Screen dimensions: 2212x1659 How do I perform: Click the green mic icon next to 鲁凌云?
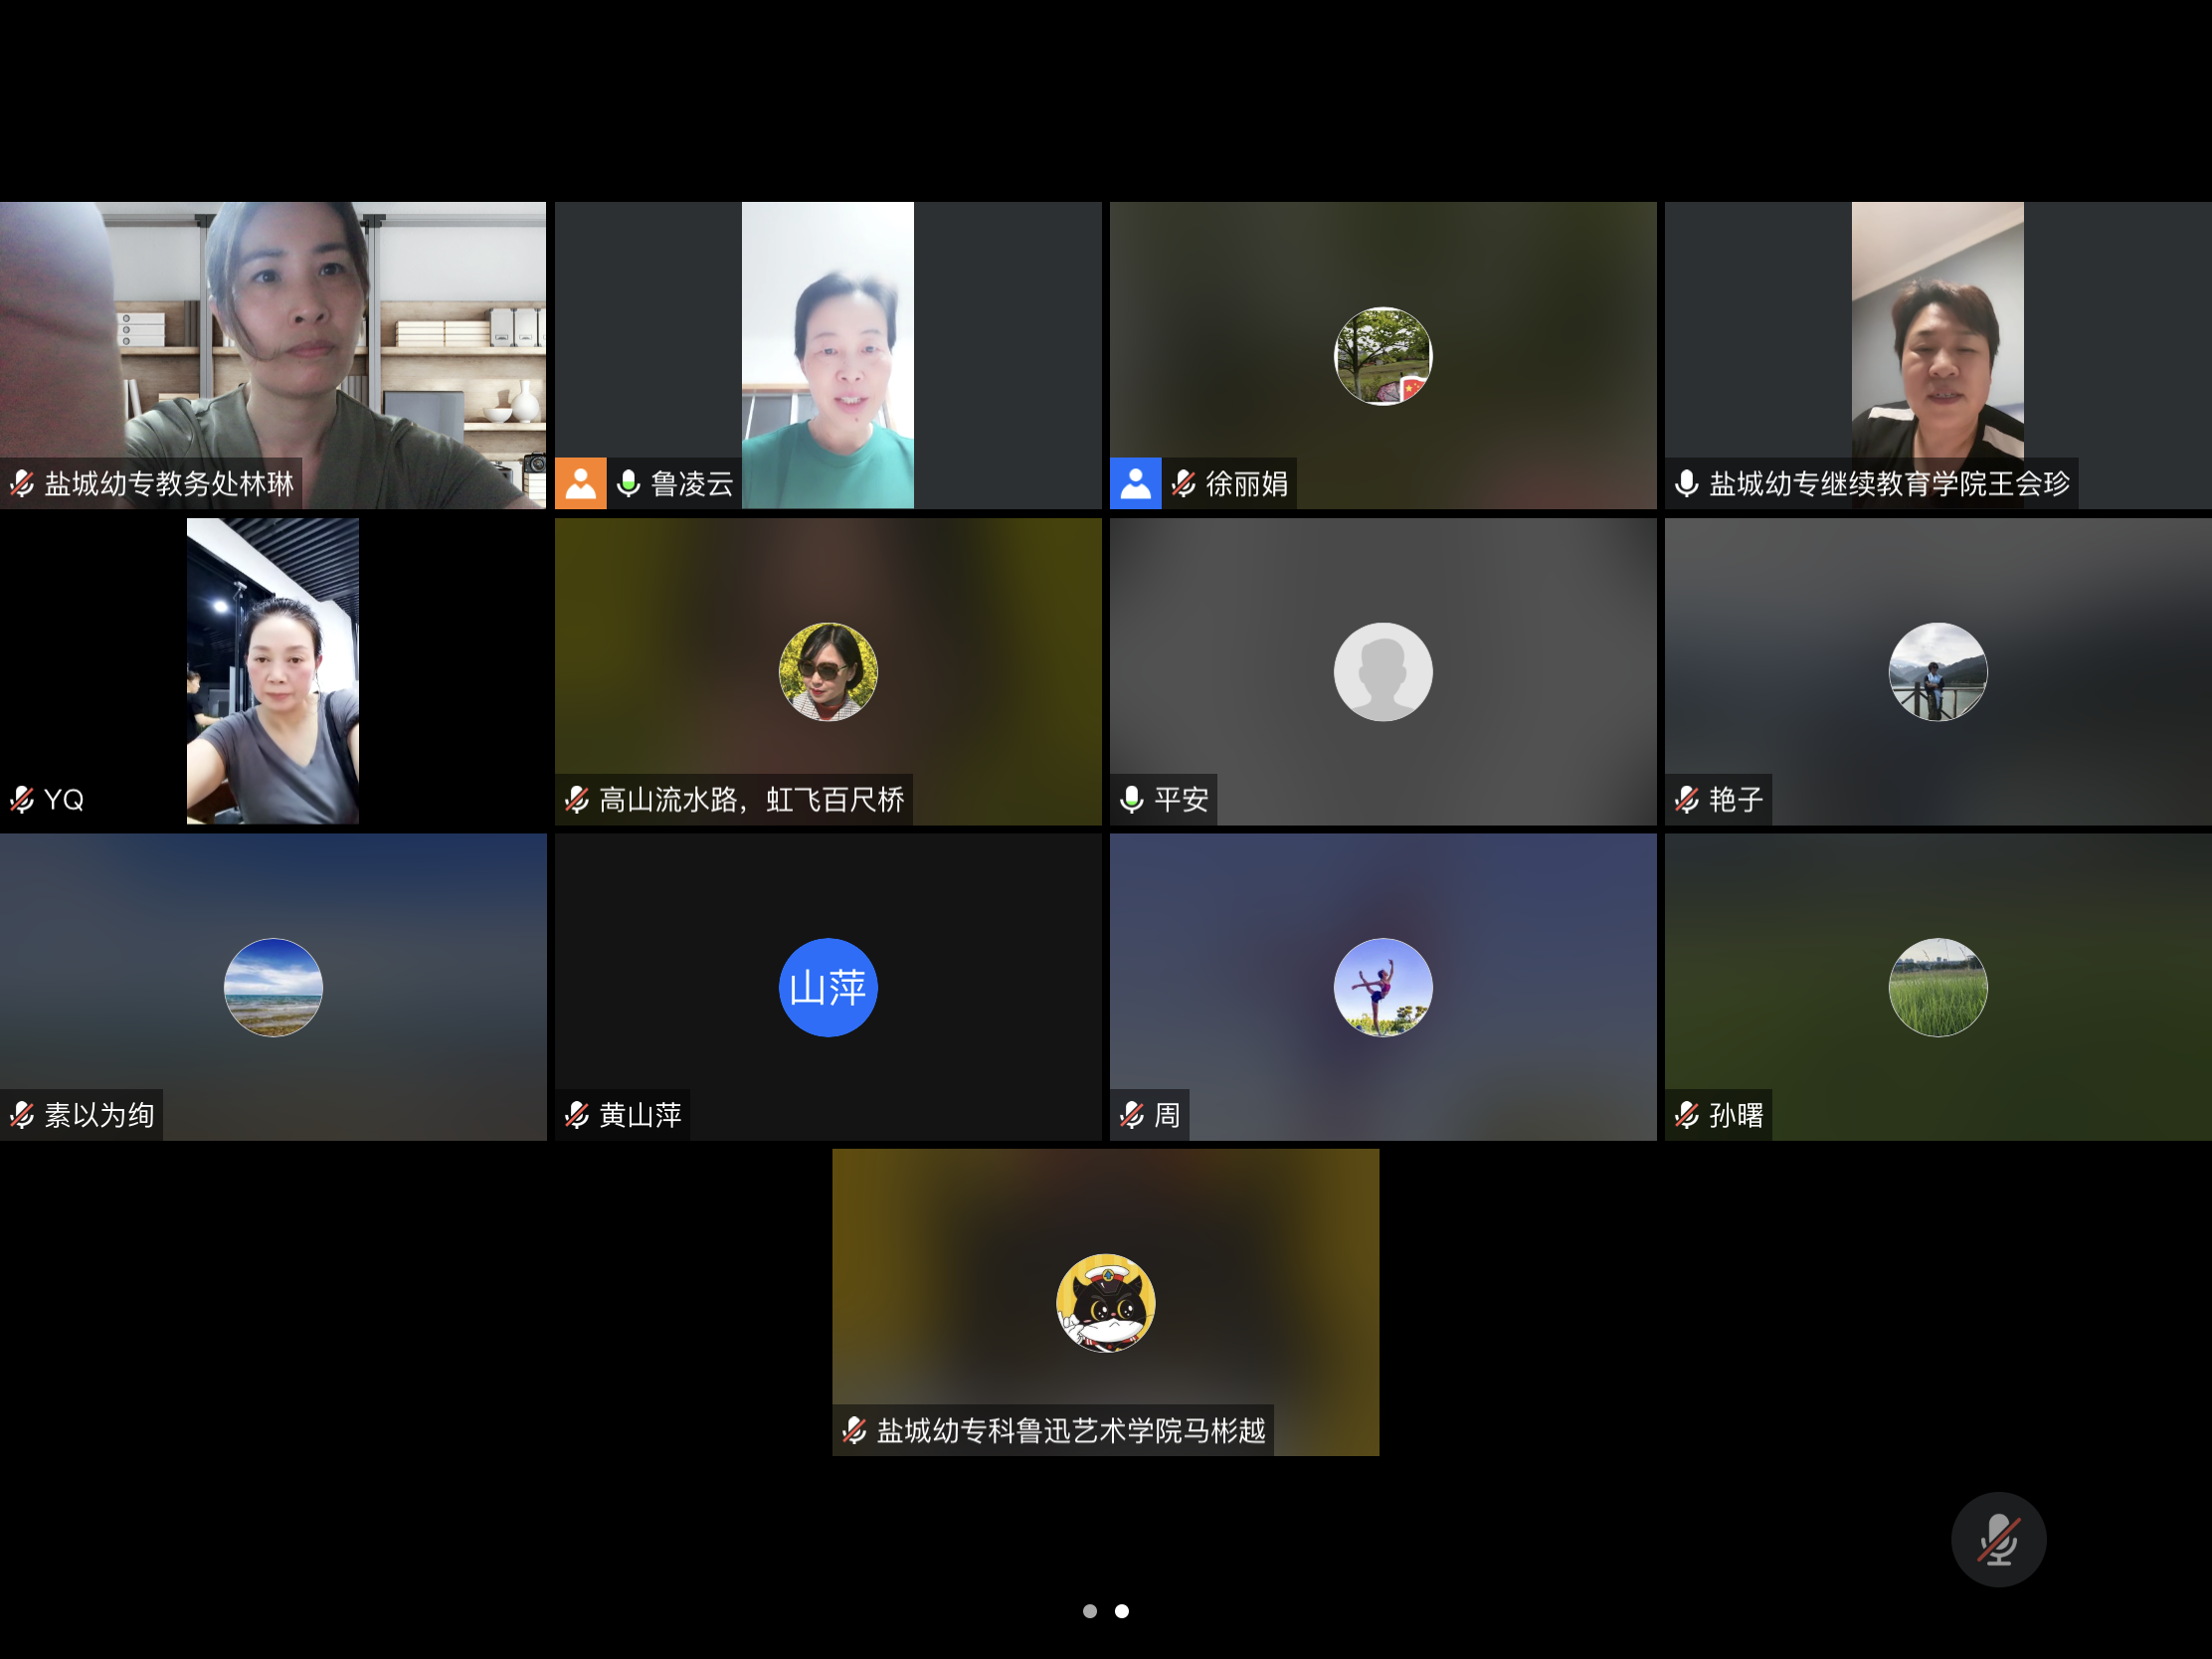[x=628, y=484]
